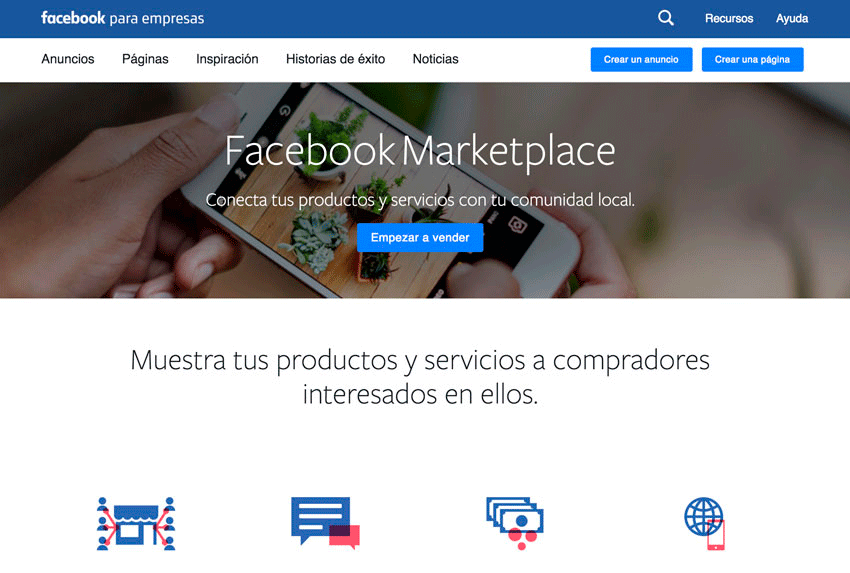Click the storefront with shoppers icon
Image resolution: width=850 pixels, height=573 pixels.
[136, 524]
